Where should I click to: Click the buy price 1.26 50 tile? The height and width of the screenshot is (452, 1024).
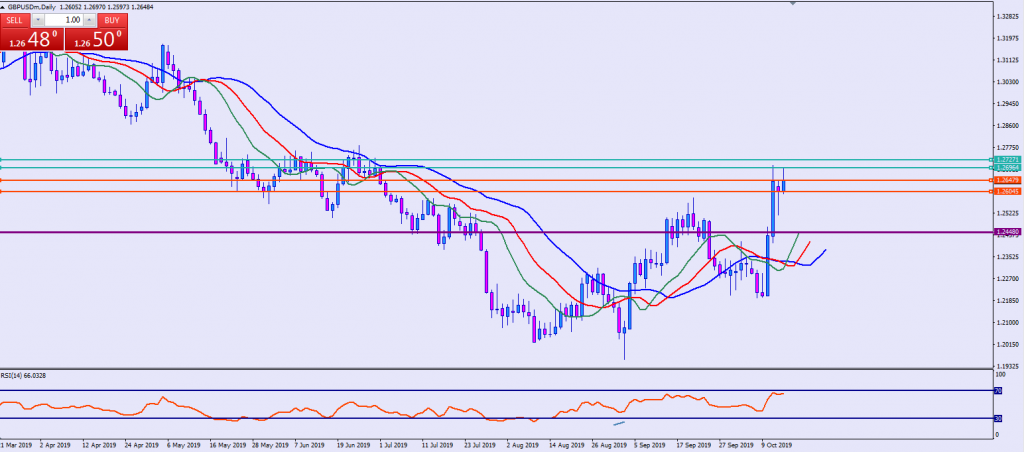pos(95,39)
